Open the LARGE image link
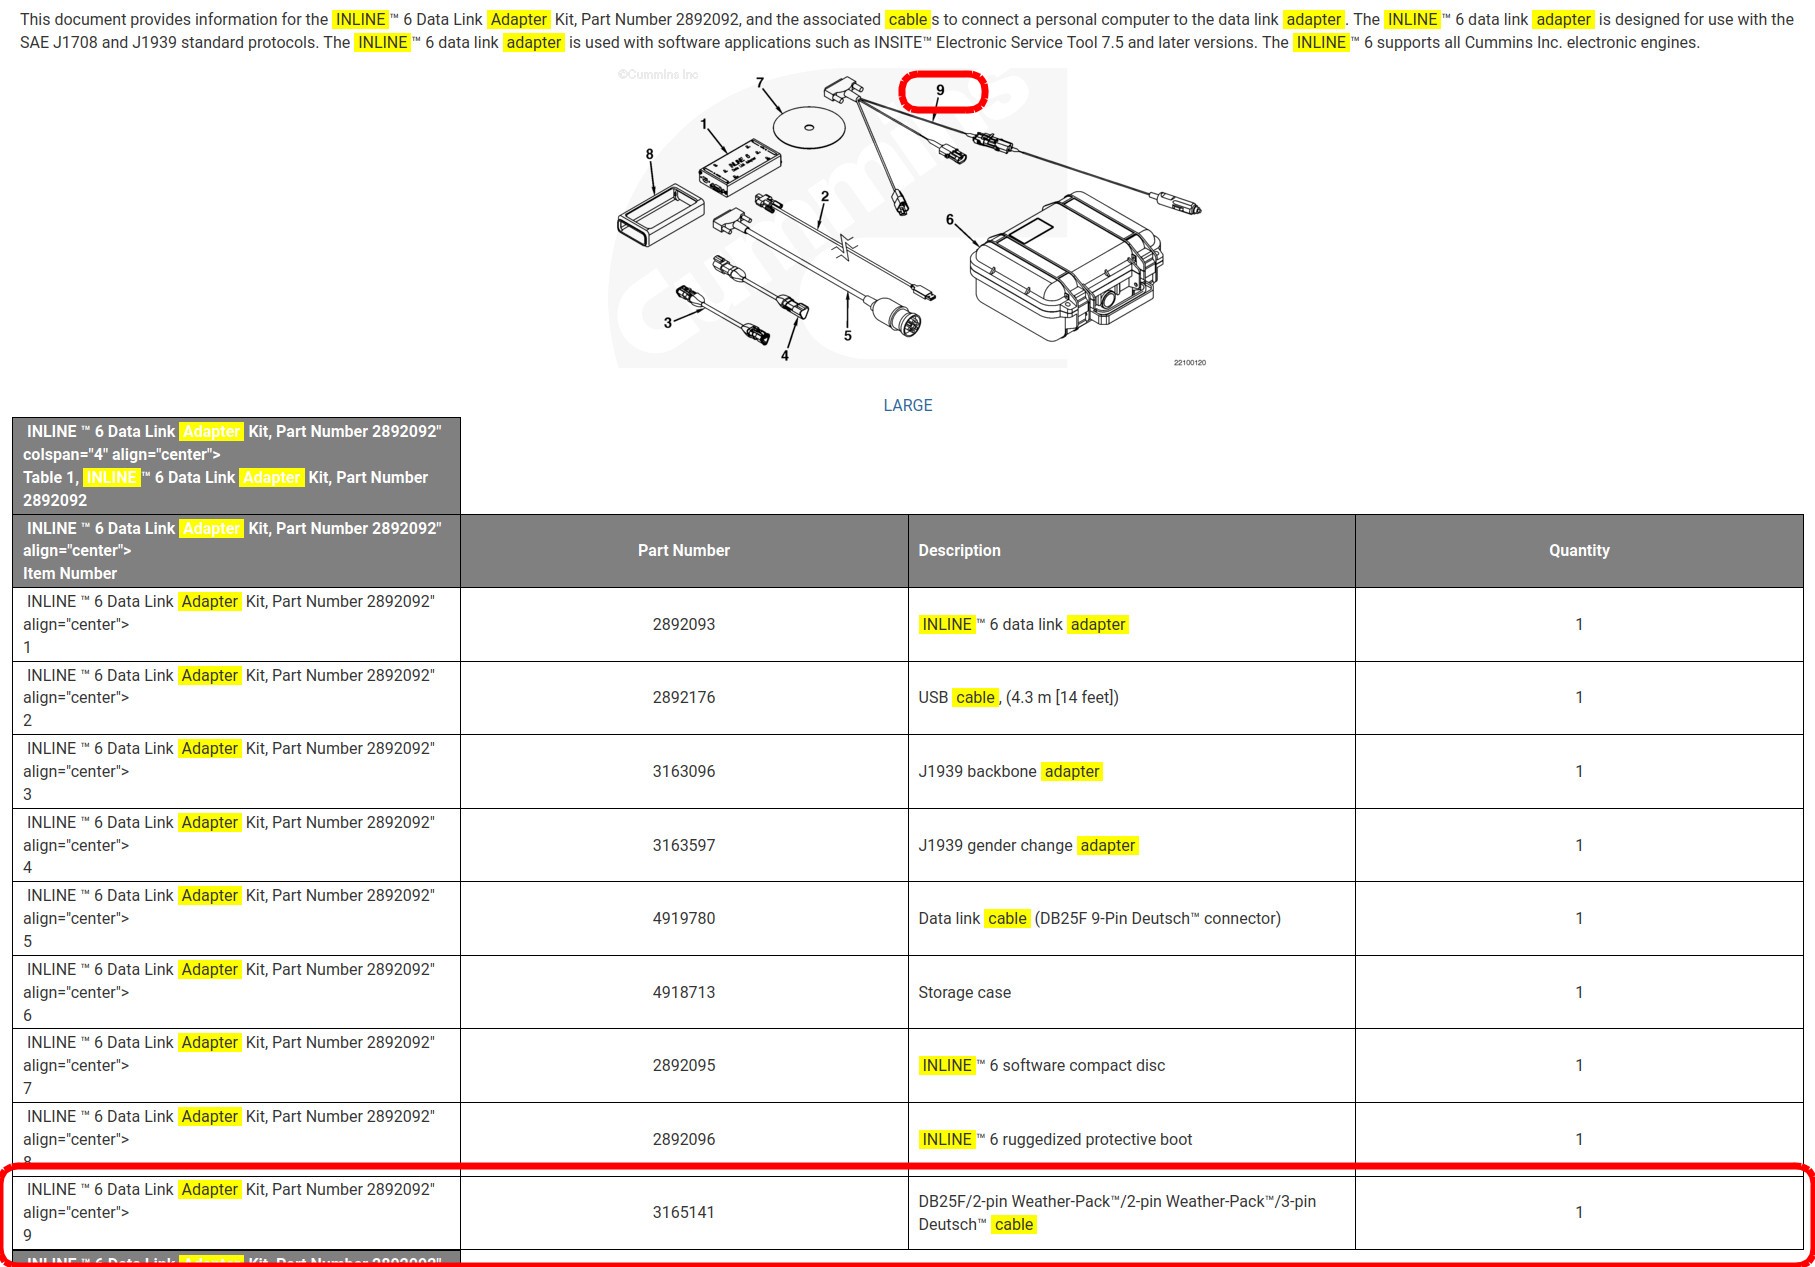The width and height of the screenshot is (1815, 1267). pyautogui.click(x=907, y=405)
